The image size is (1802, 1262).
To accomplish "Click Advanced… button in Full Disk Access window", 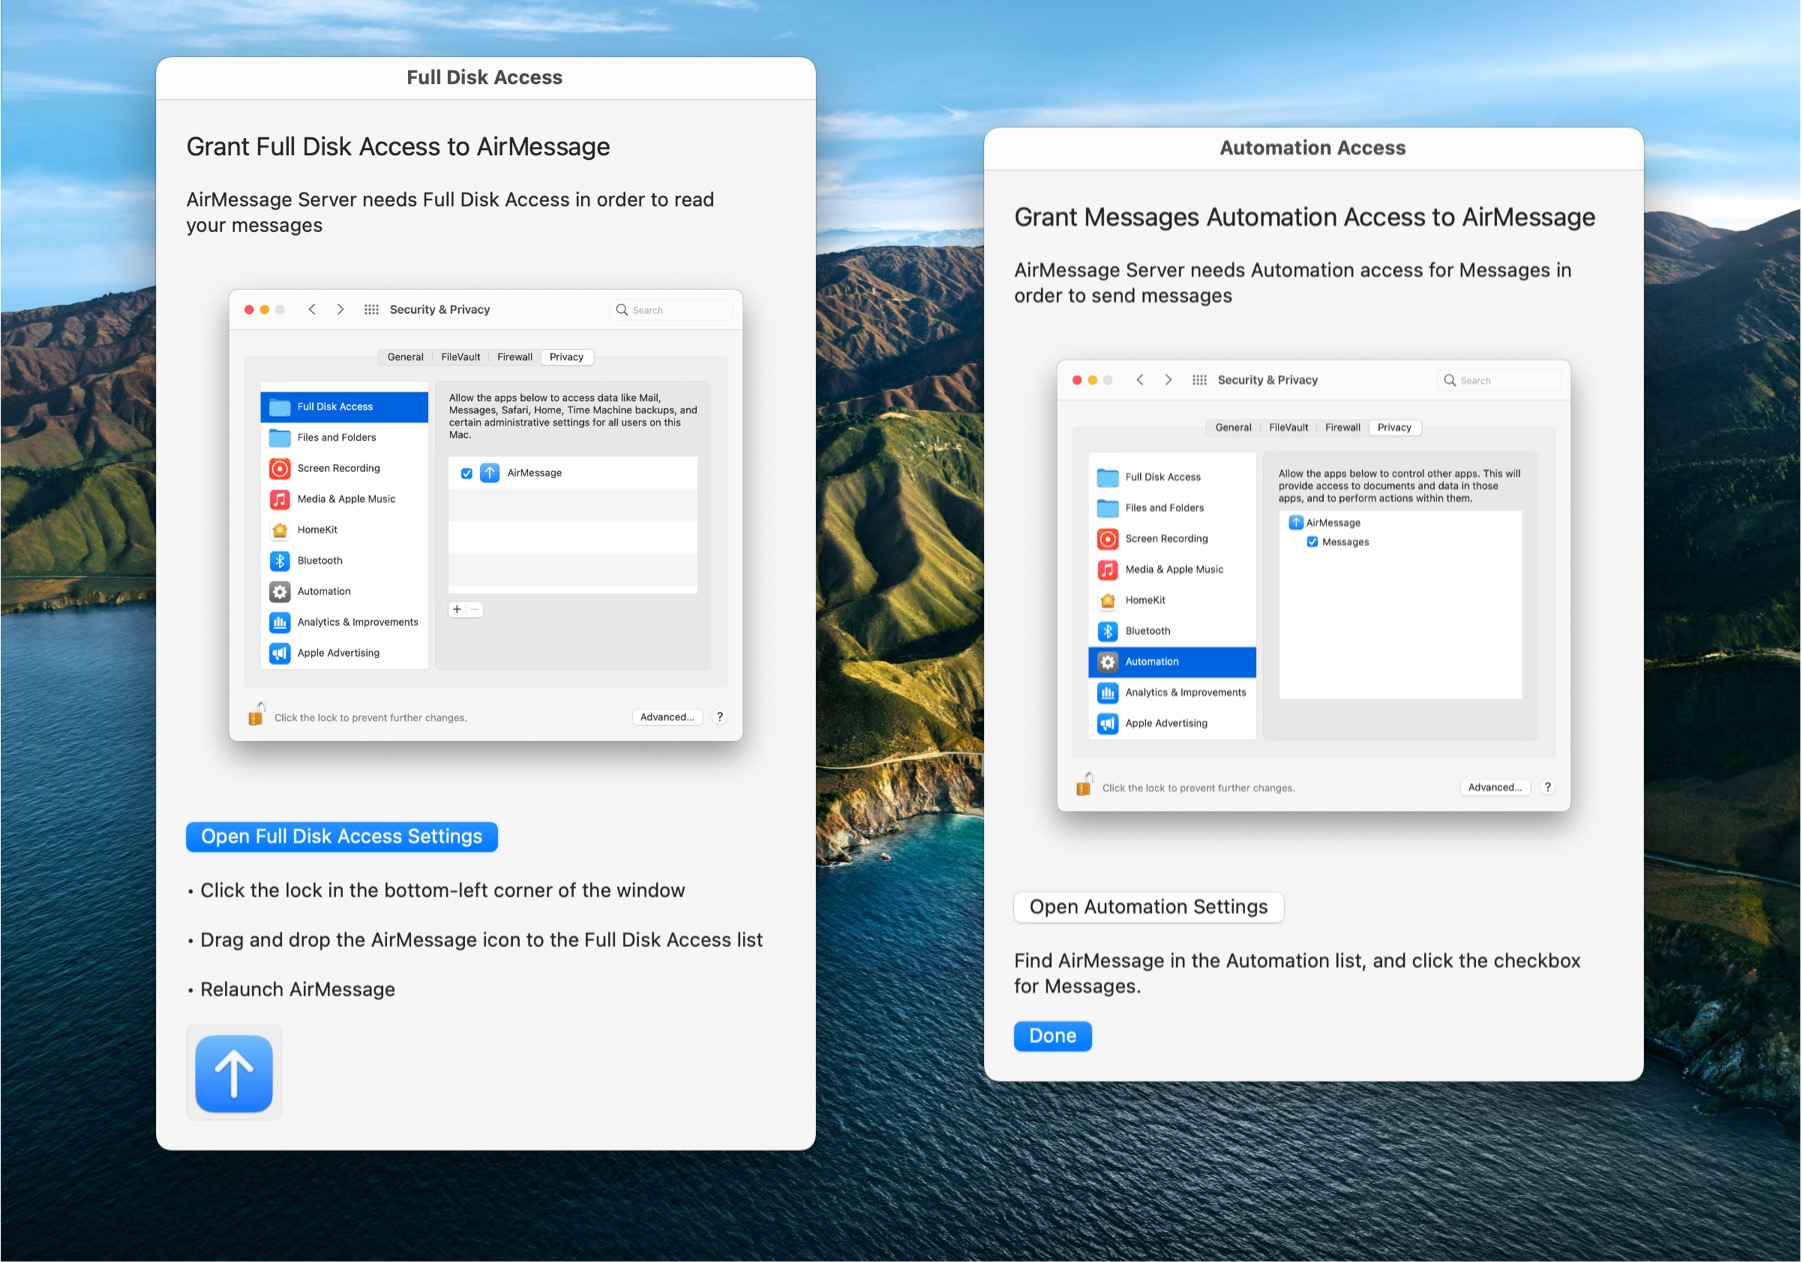I will click(667, 717).
